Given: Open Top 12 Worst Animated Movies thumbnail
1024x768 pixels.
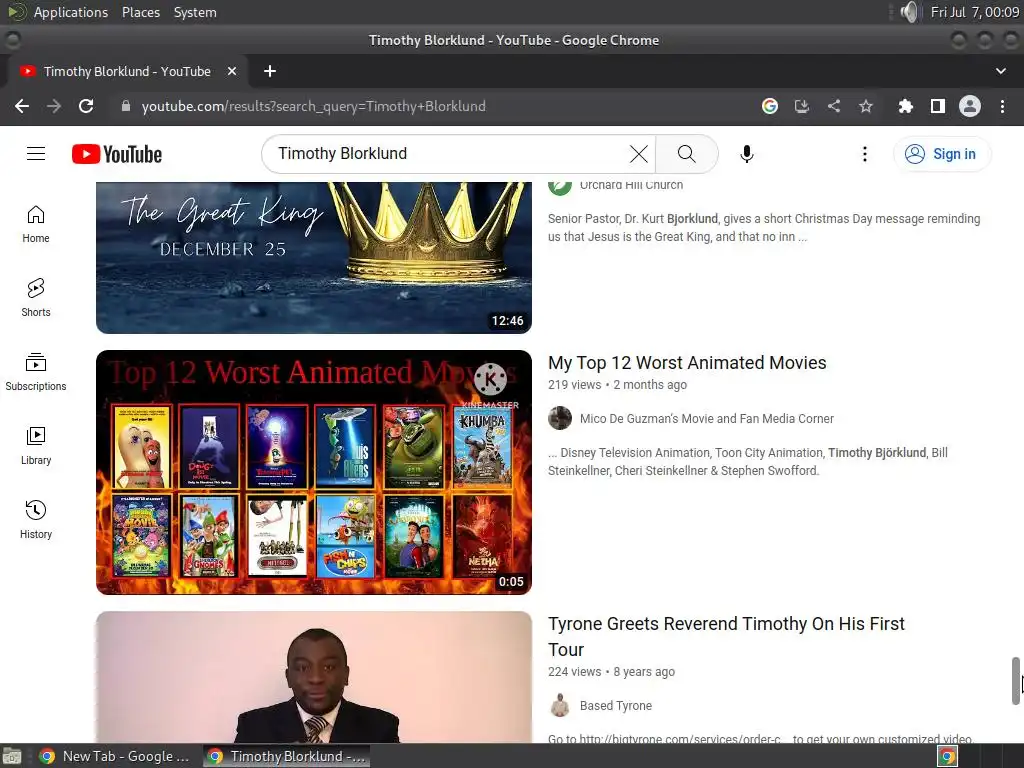Looking at the screenshot, I should click(313, 472).
